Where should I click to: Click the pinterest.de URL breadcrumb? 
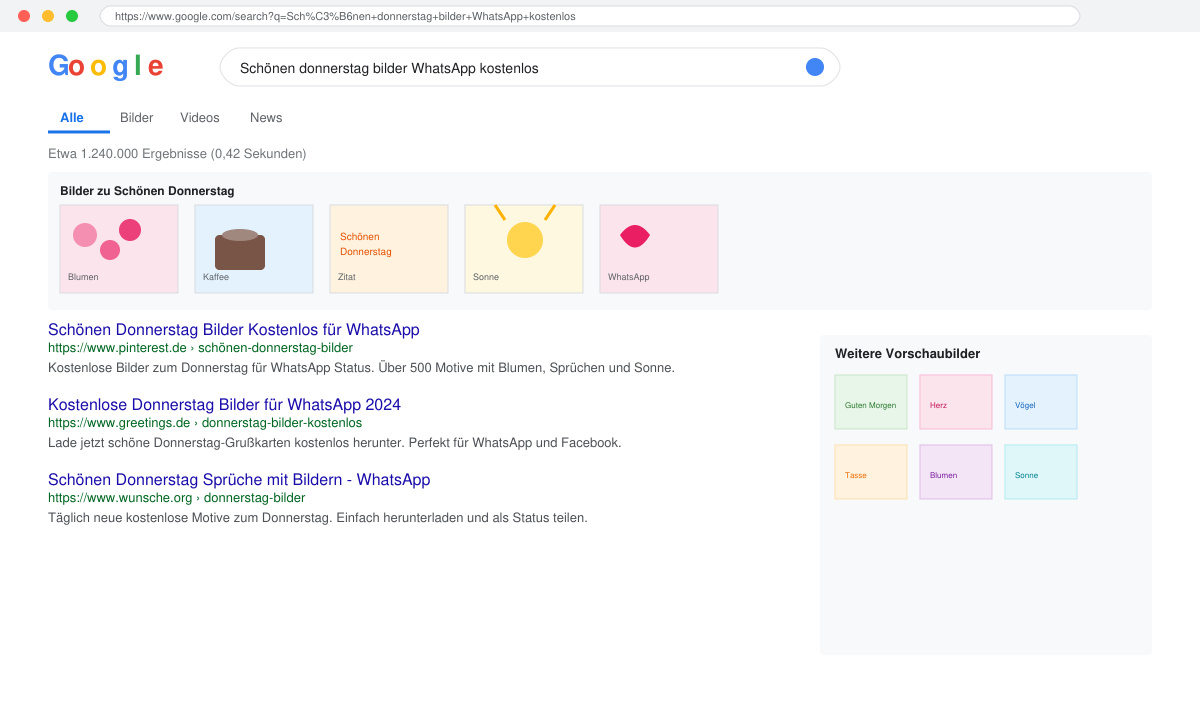(x=200, y=348)
